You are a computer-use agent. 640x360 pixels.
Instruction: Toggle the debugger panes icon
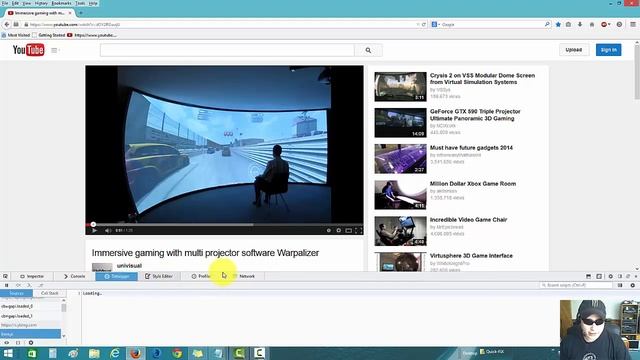click(620, 285)
